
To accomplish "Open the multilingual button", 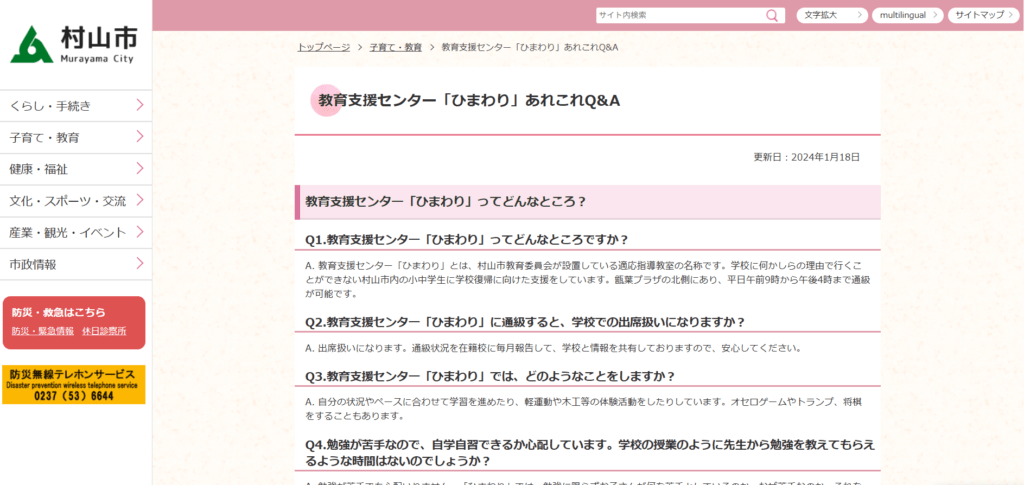I will click(908, 15).
